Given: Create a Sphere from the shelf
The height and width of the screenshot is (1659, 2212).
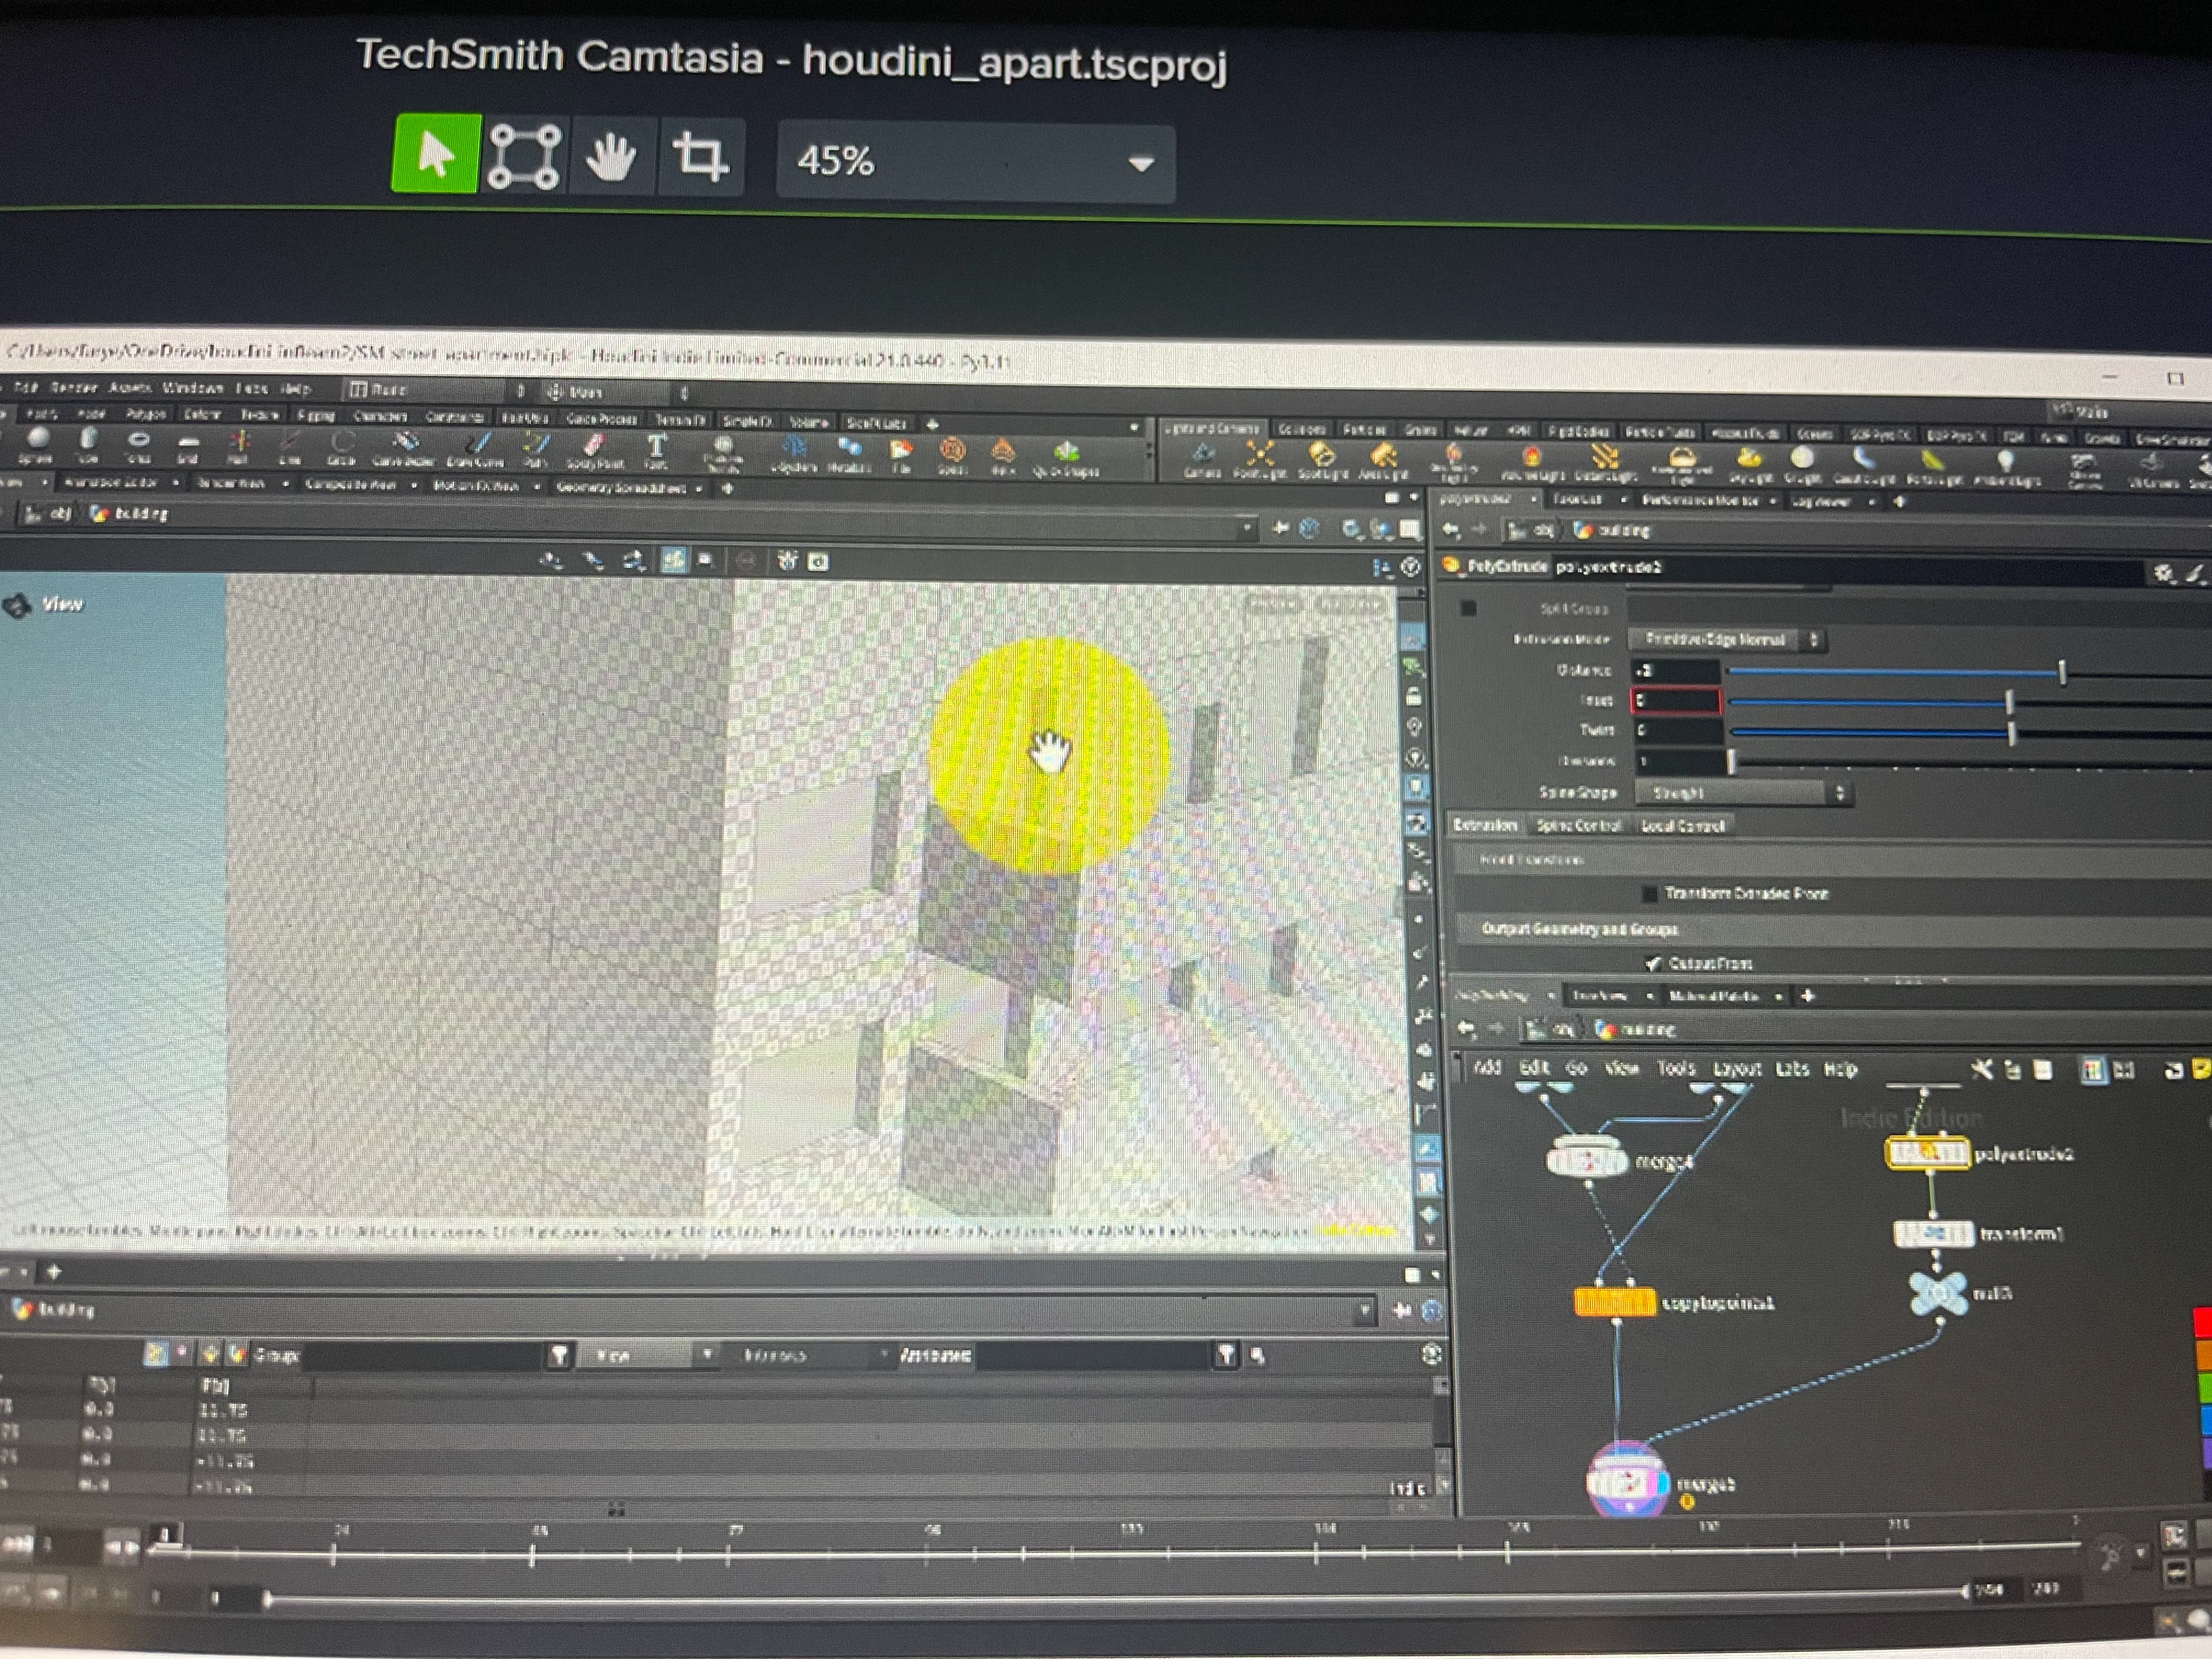Looking at the screenshot, I should pyautogui.click(x=38, y=441).
